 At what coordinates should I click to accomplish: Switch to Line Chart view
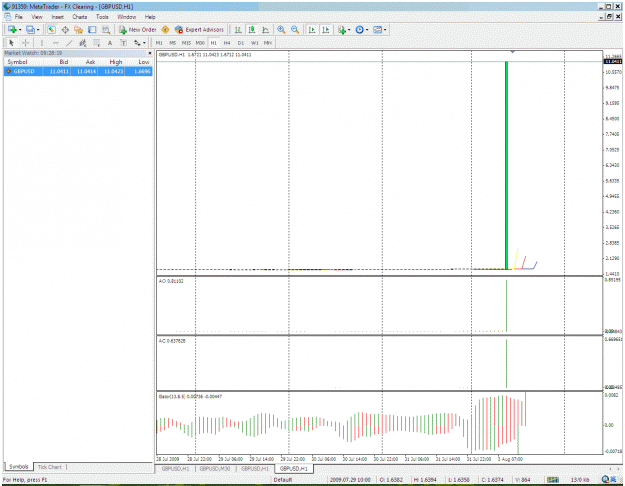click(x=265, y=30)
